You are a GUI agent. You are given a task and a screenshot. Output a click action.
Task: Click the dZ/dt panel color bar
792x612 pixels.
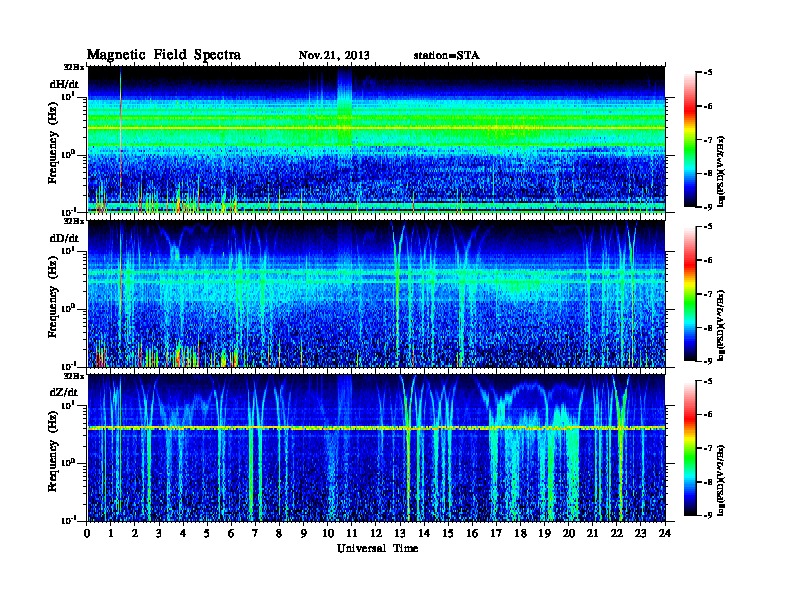690,448
